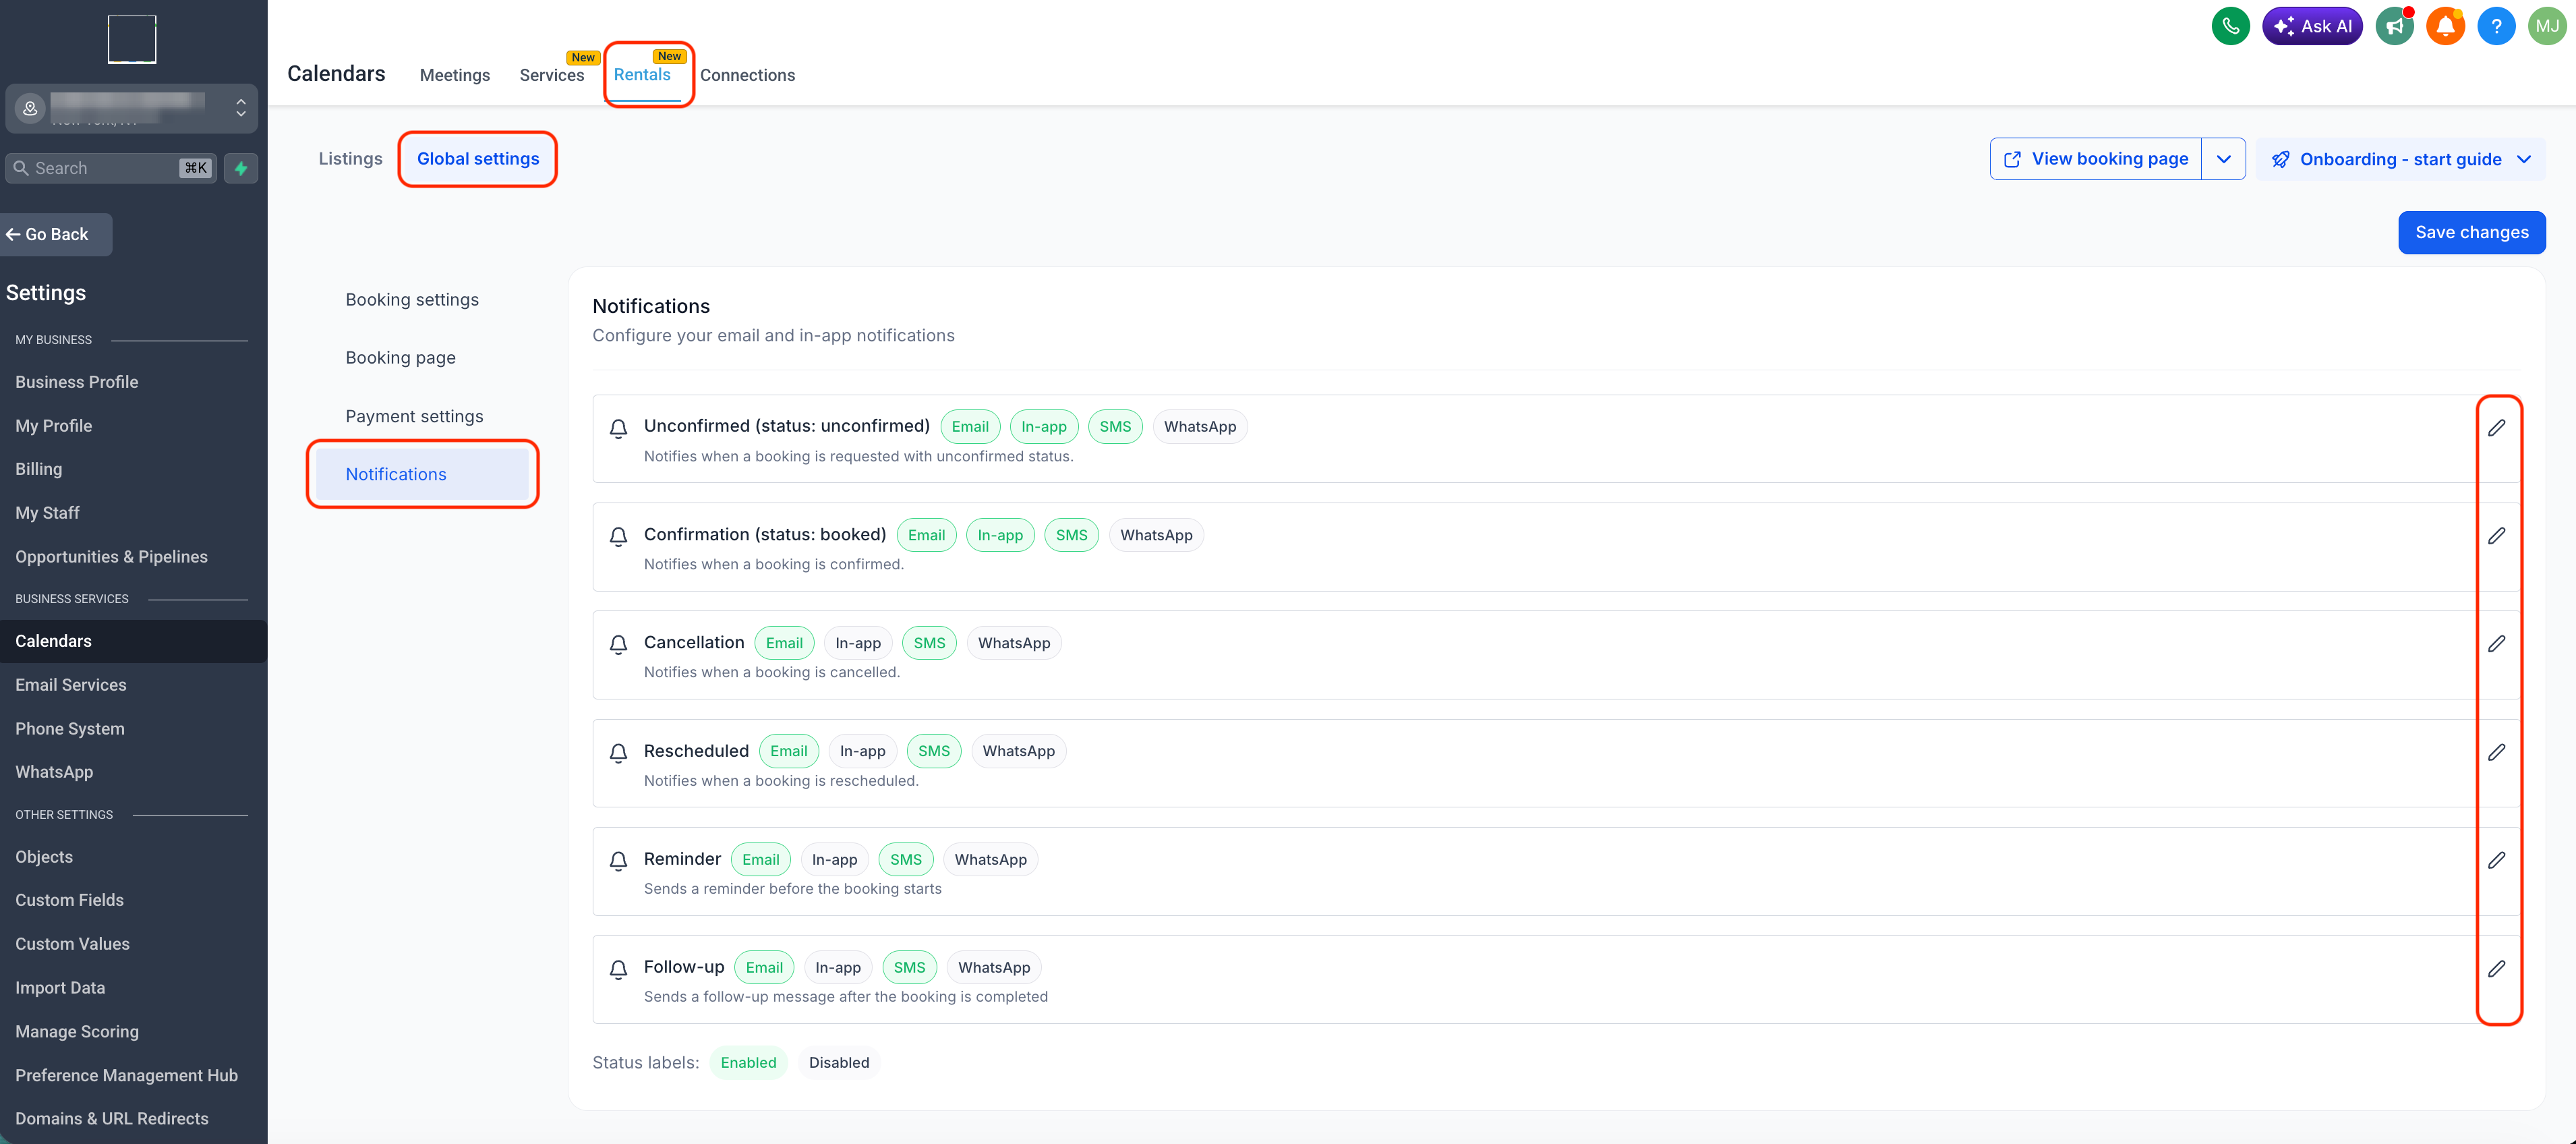Click the sidebar Search field
Screen dimensions: 2576x1144
[111, 168]
